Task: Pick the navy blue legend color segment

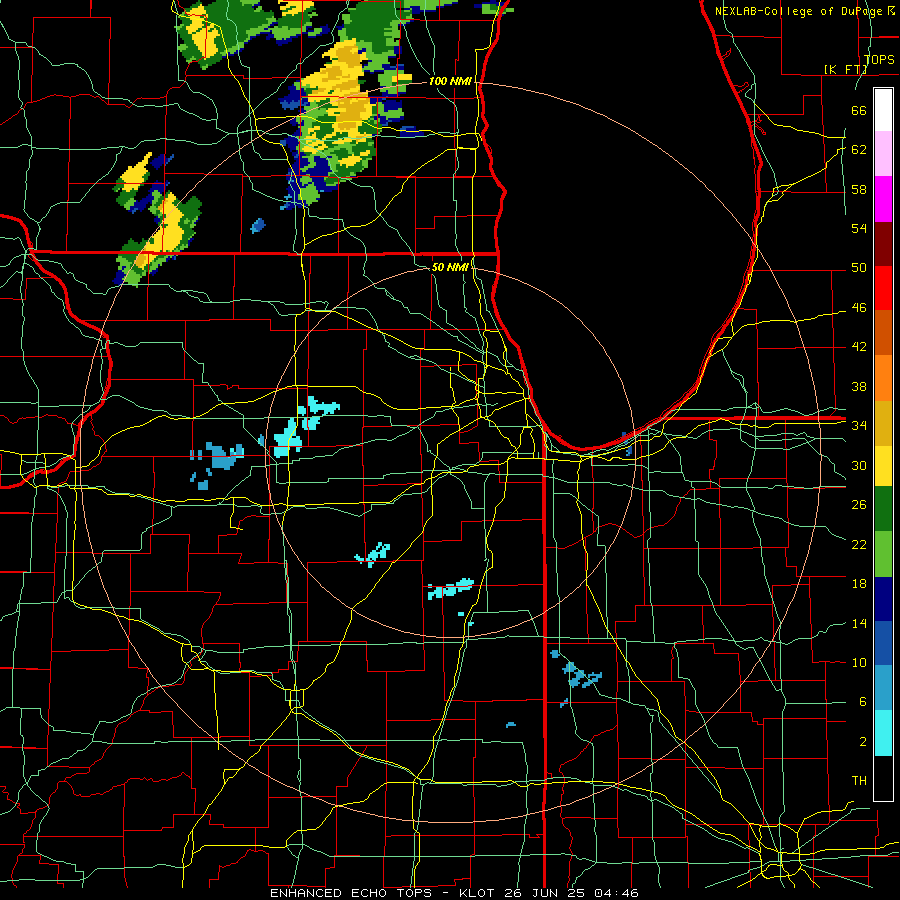Action: pos(883,599)
